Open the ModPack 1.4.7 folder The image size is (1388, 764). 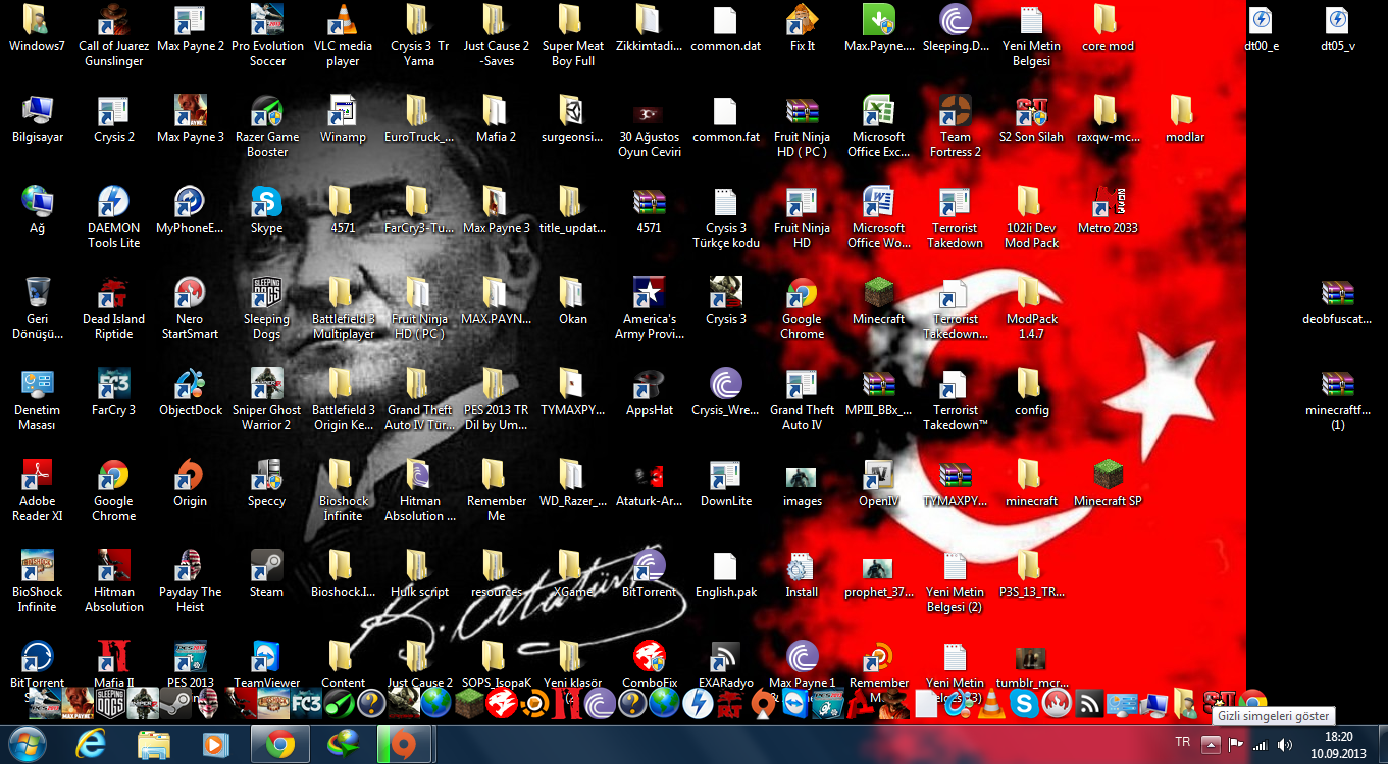coord(1031,309)
